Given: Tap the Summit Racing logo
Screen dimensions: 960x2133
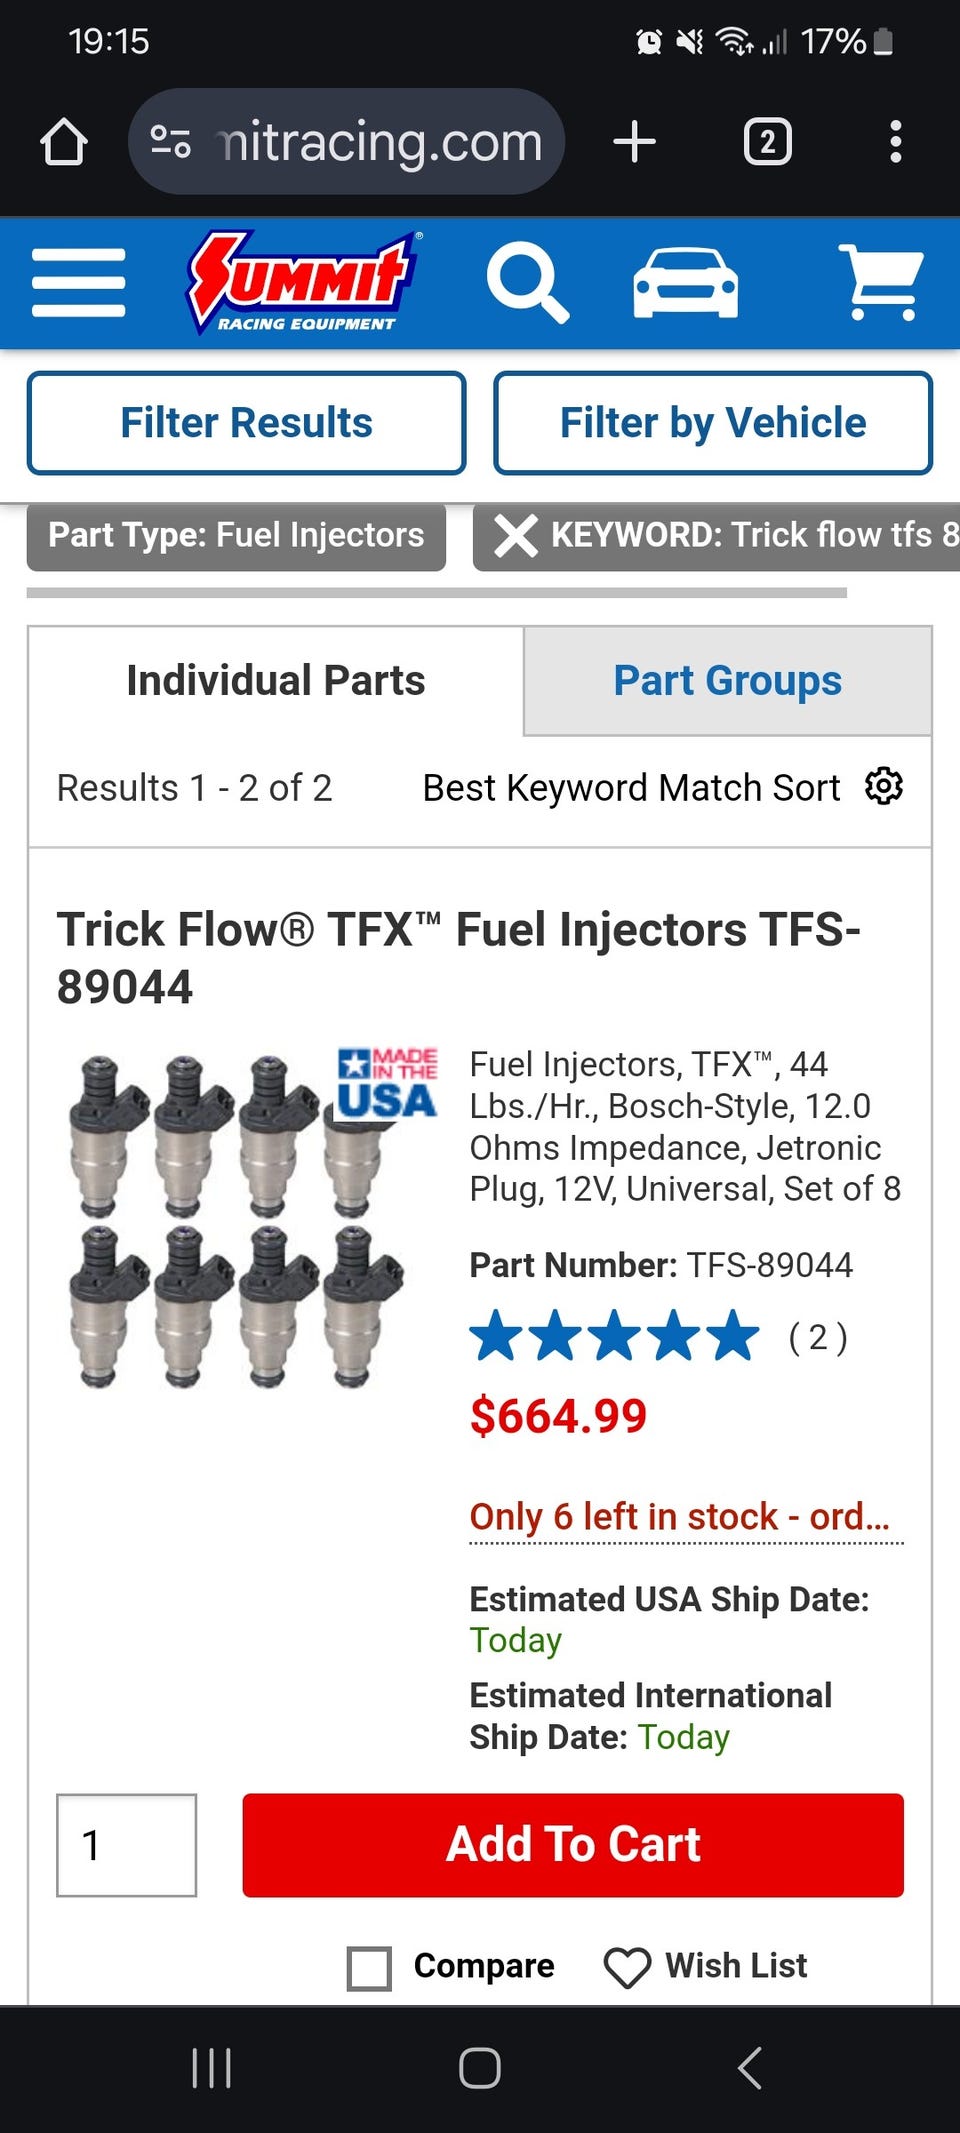Looking at the screenshot, I should (x=304, y=283).
